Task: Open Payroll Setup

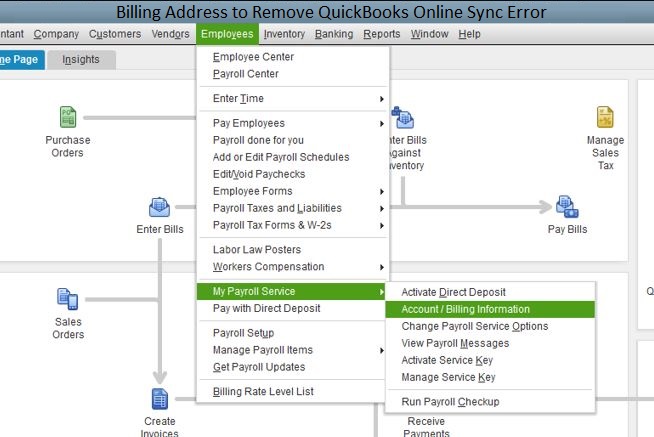Action: point(291,333)
